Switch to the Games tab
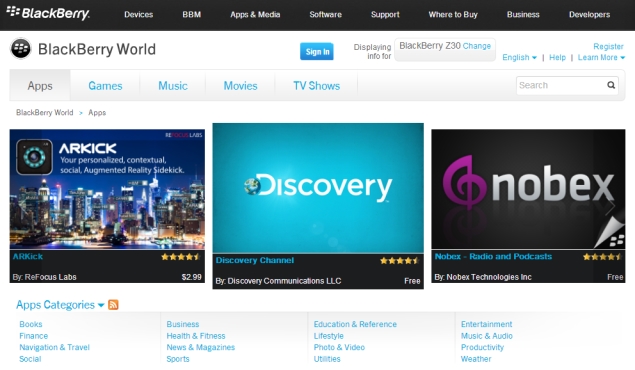The image size is (635, 370). tap(105, 86)
